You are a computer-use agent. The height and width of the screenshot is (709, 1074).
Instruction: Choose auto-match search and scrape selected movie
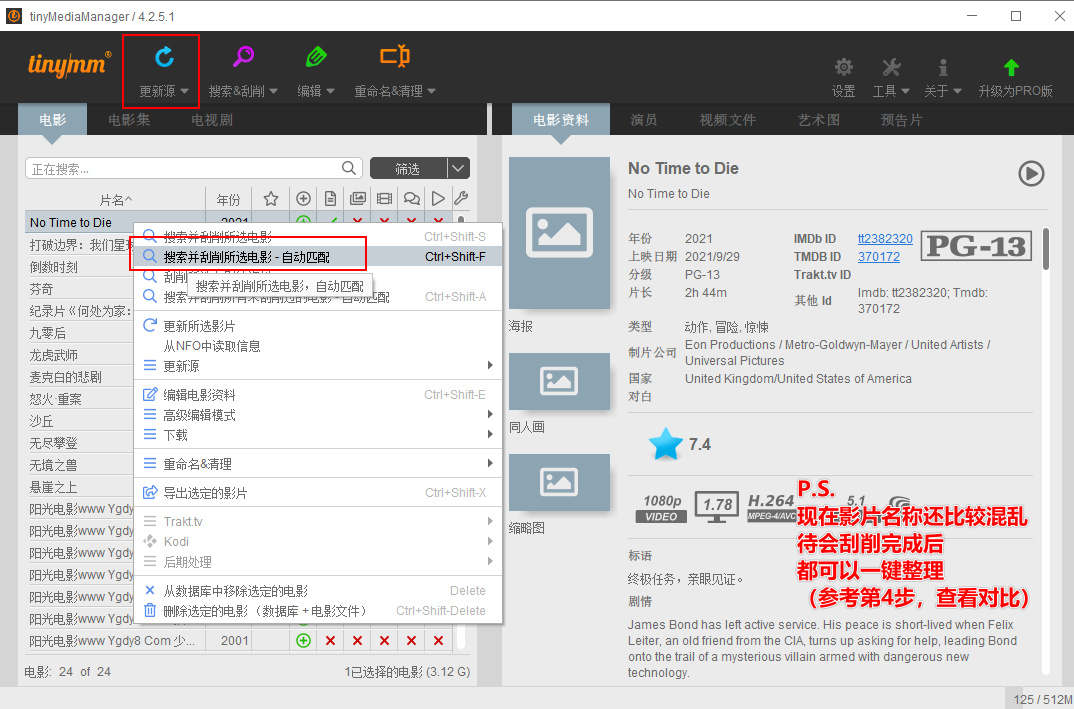(x=246, y=257)
